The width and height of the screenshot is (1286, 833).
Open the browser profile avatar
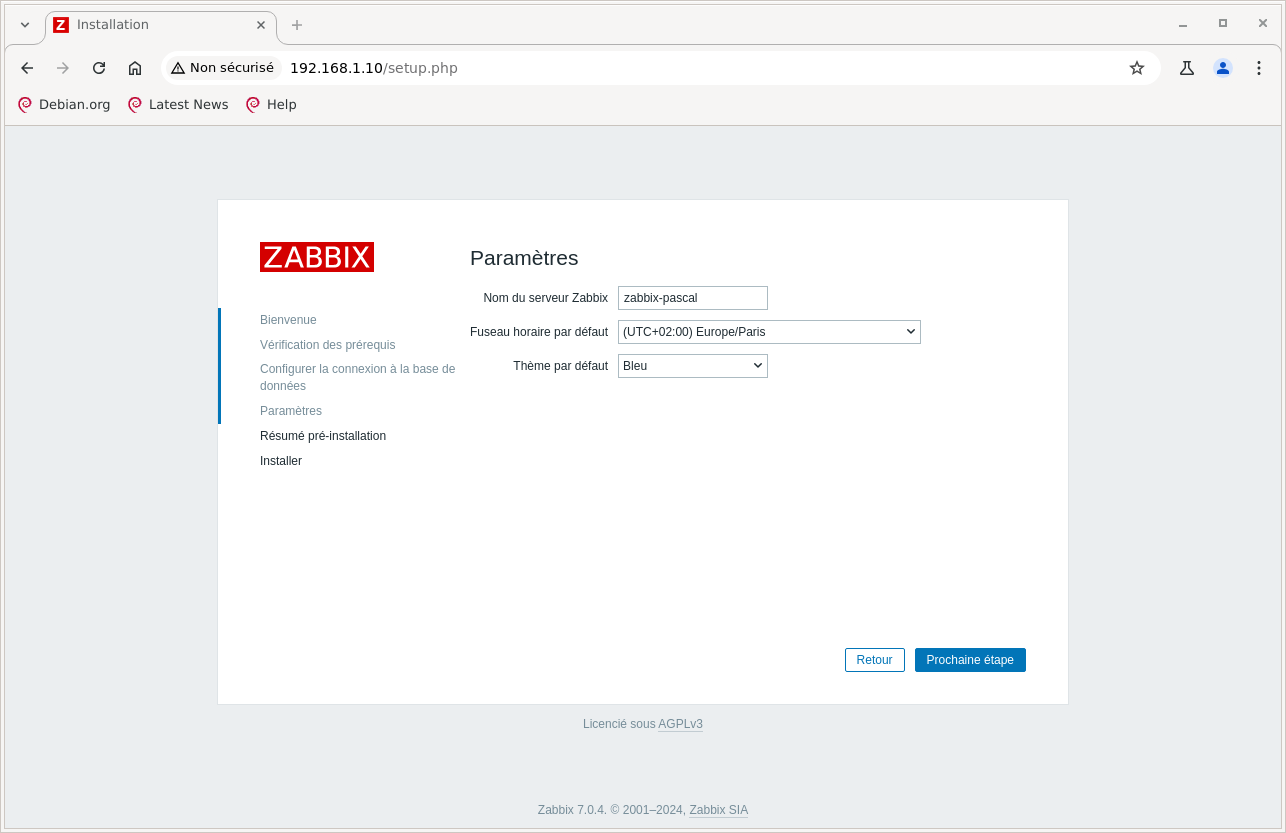coord(1223,68)
